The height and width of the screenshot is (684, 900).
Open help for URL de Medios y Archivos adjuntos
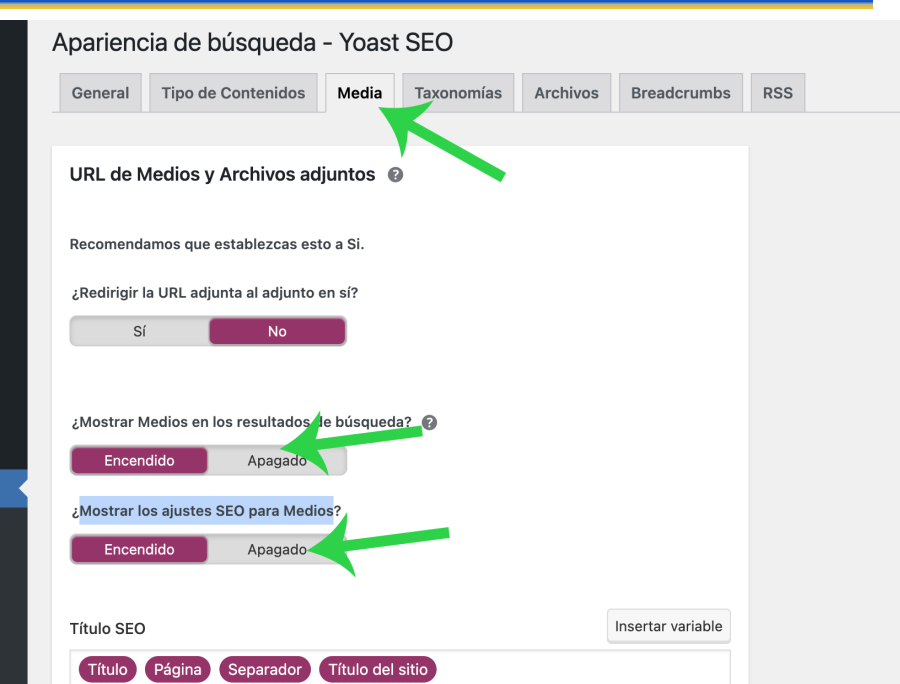395,175
